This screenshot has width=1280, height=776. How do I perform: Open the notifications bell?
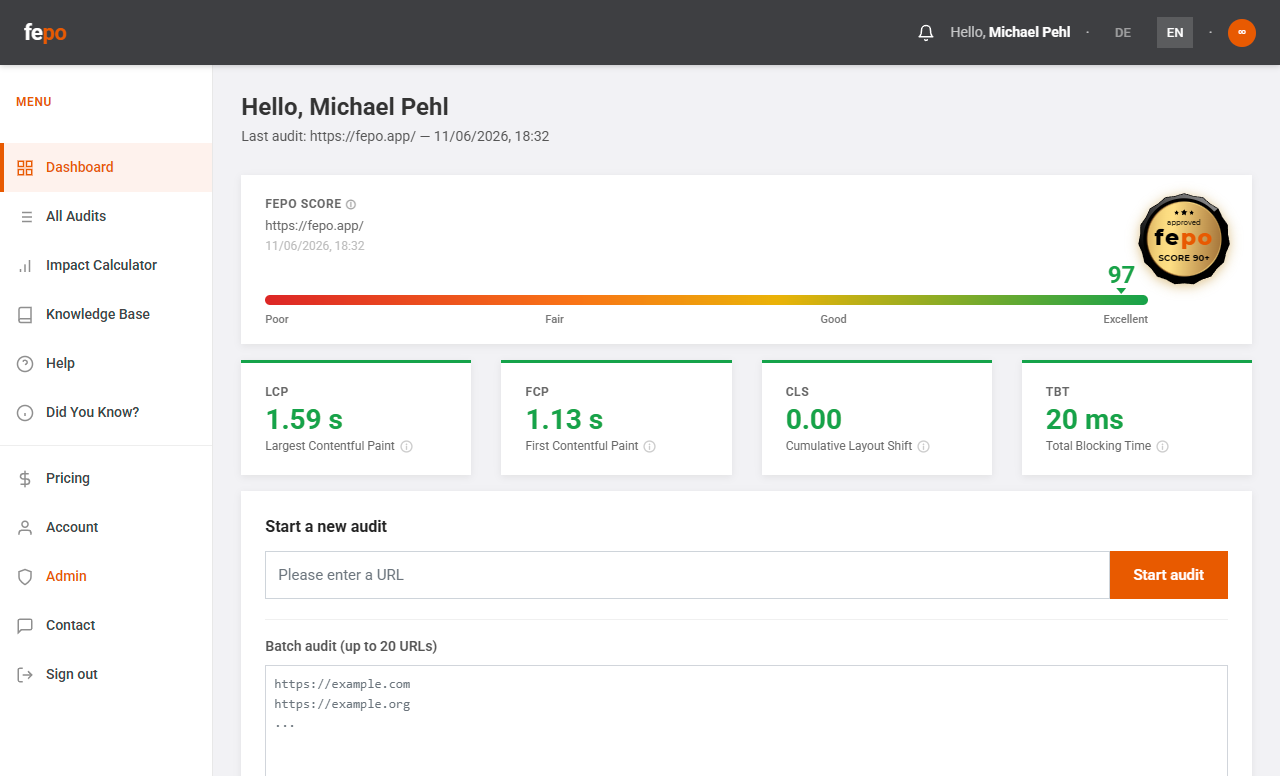point(926,32)
